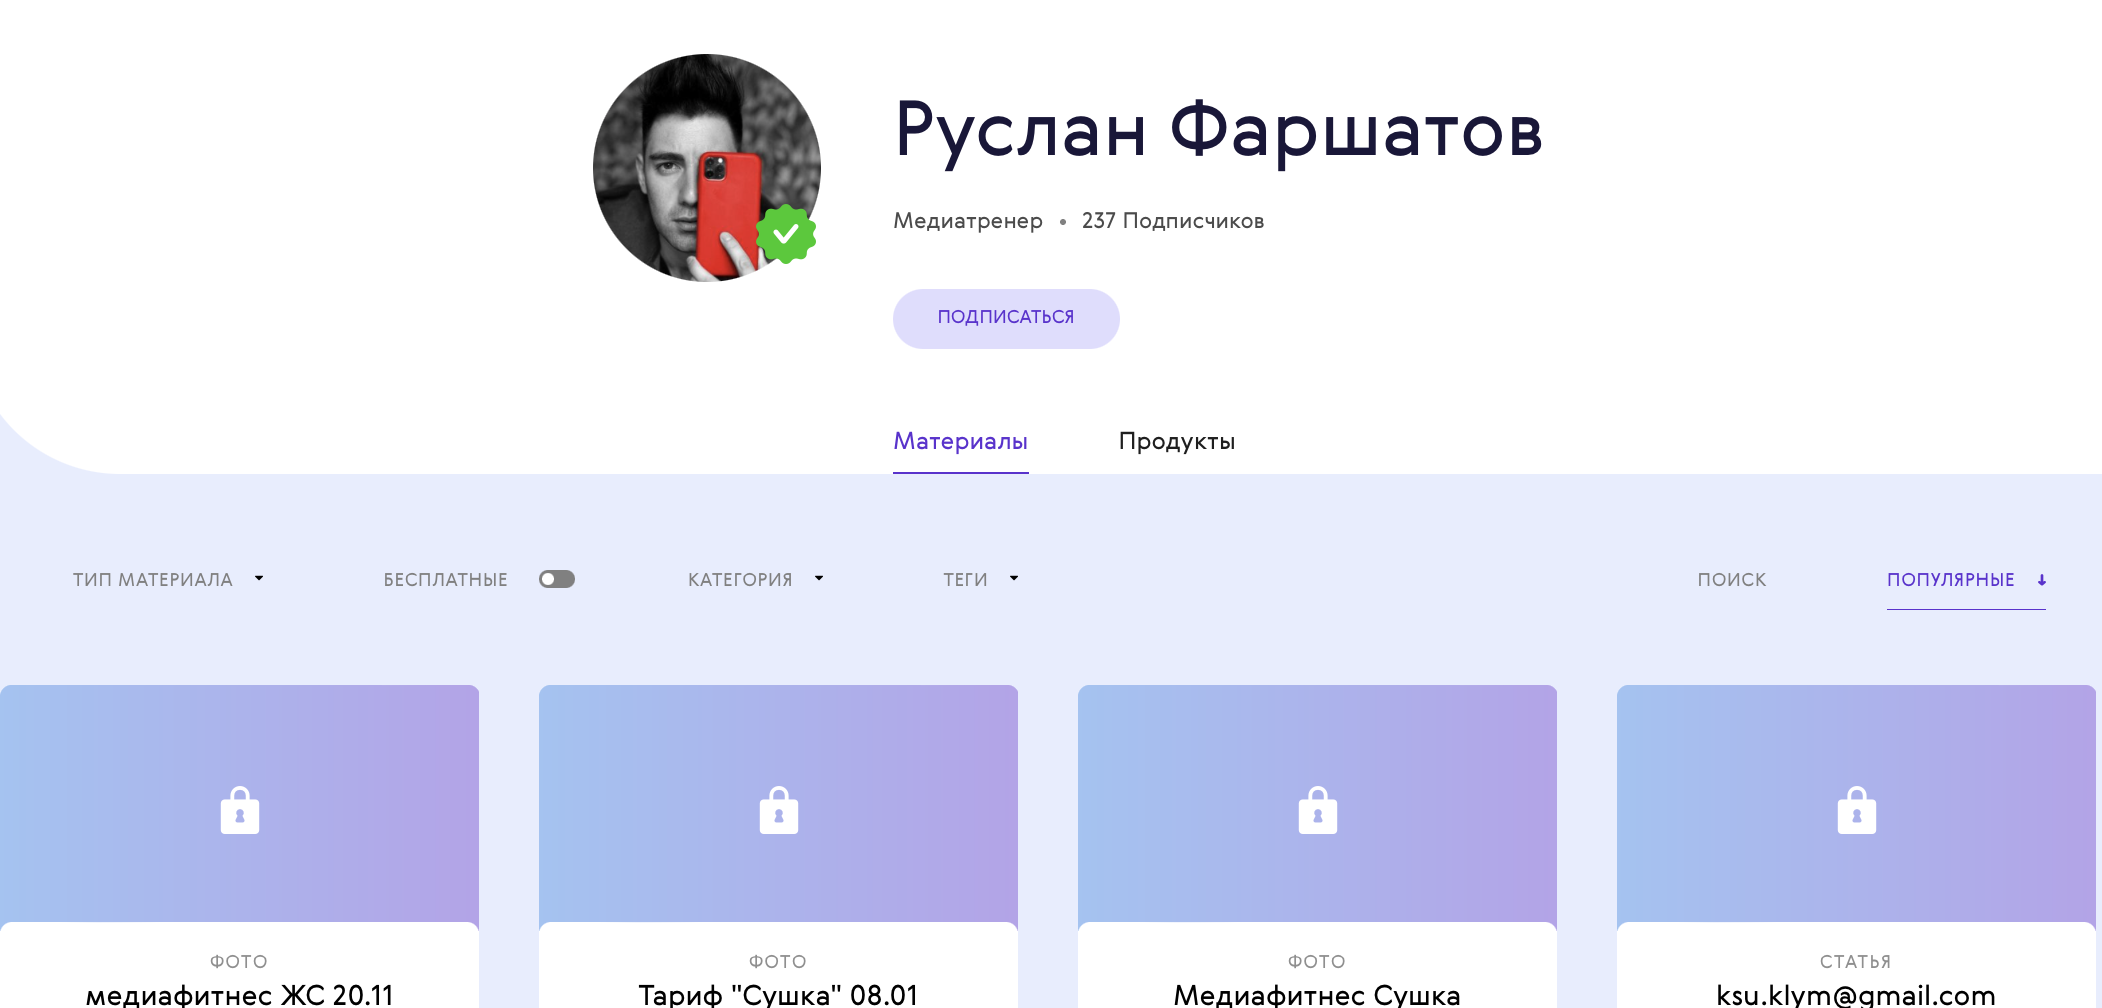Image resolution: width=2102 pixels, height=1008 pixels.
Task: Click lock icon on ksu.klym@gmail.com article card
Action: (1857, 810)
